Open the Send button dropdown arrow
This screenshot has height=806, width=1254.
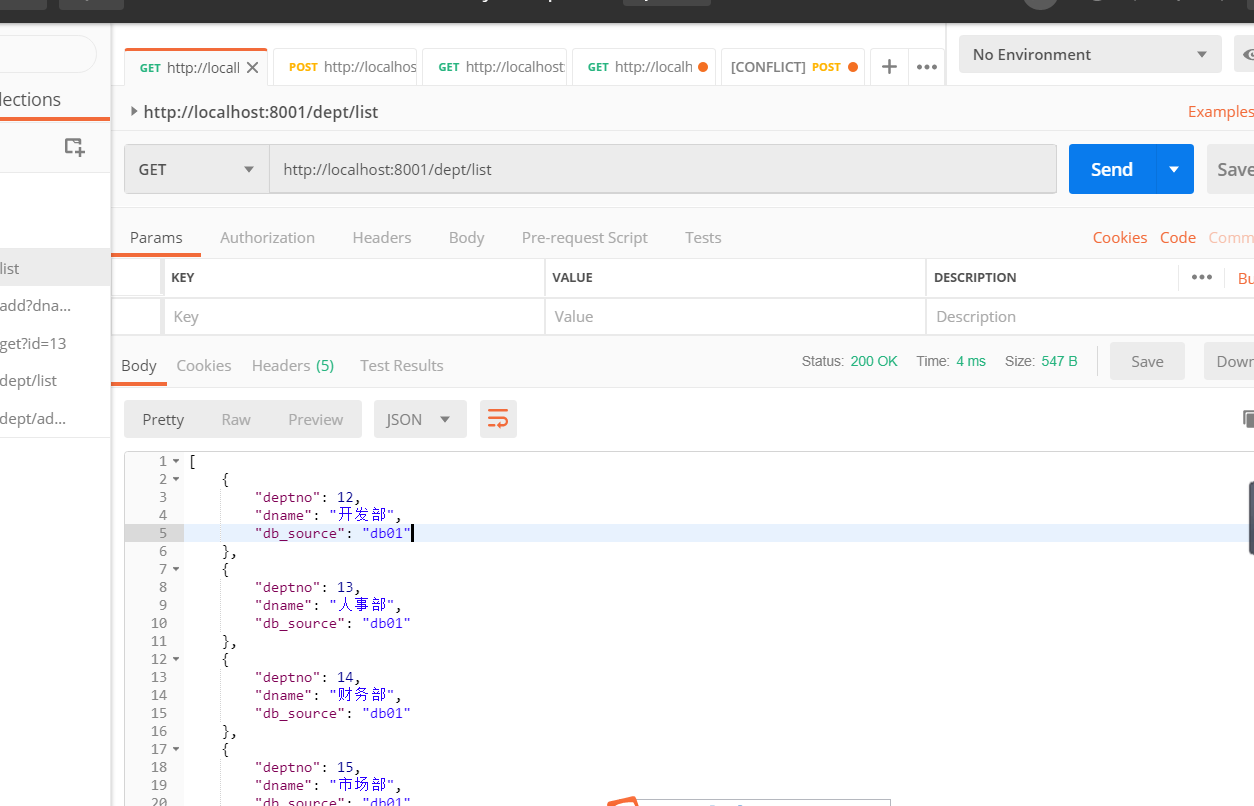(1175, 169)
